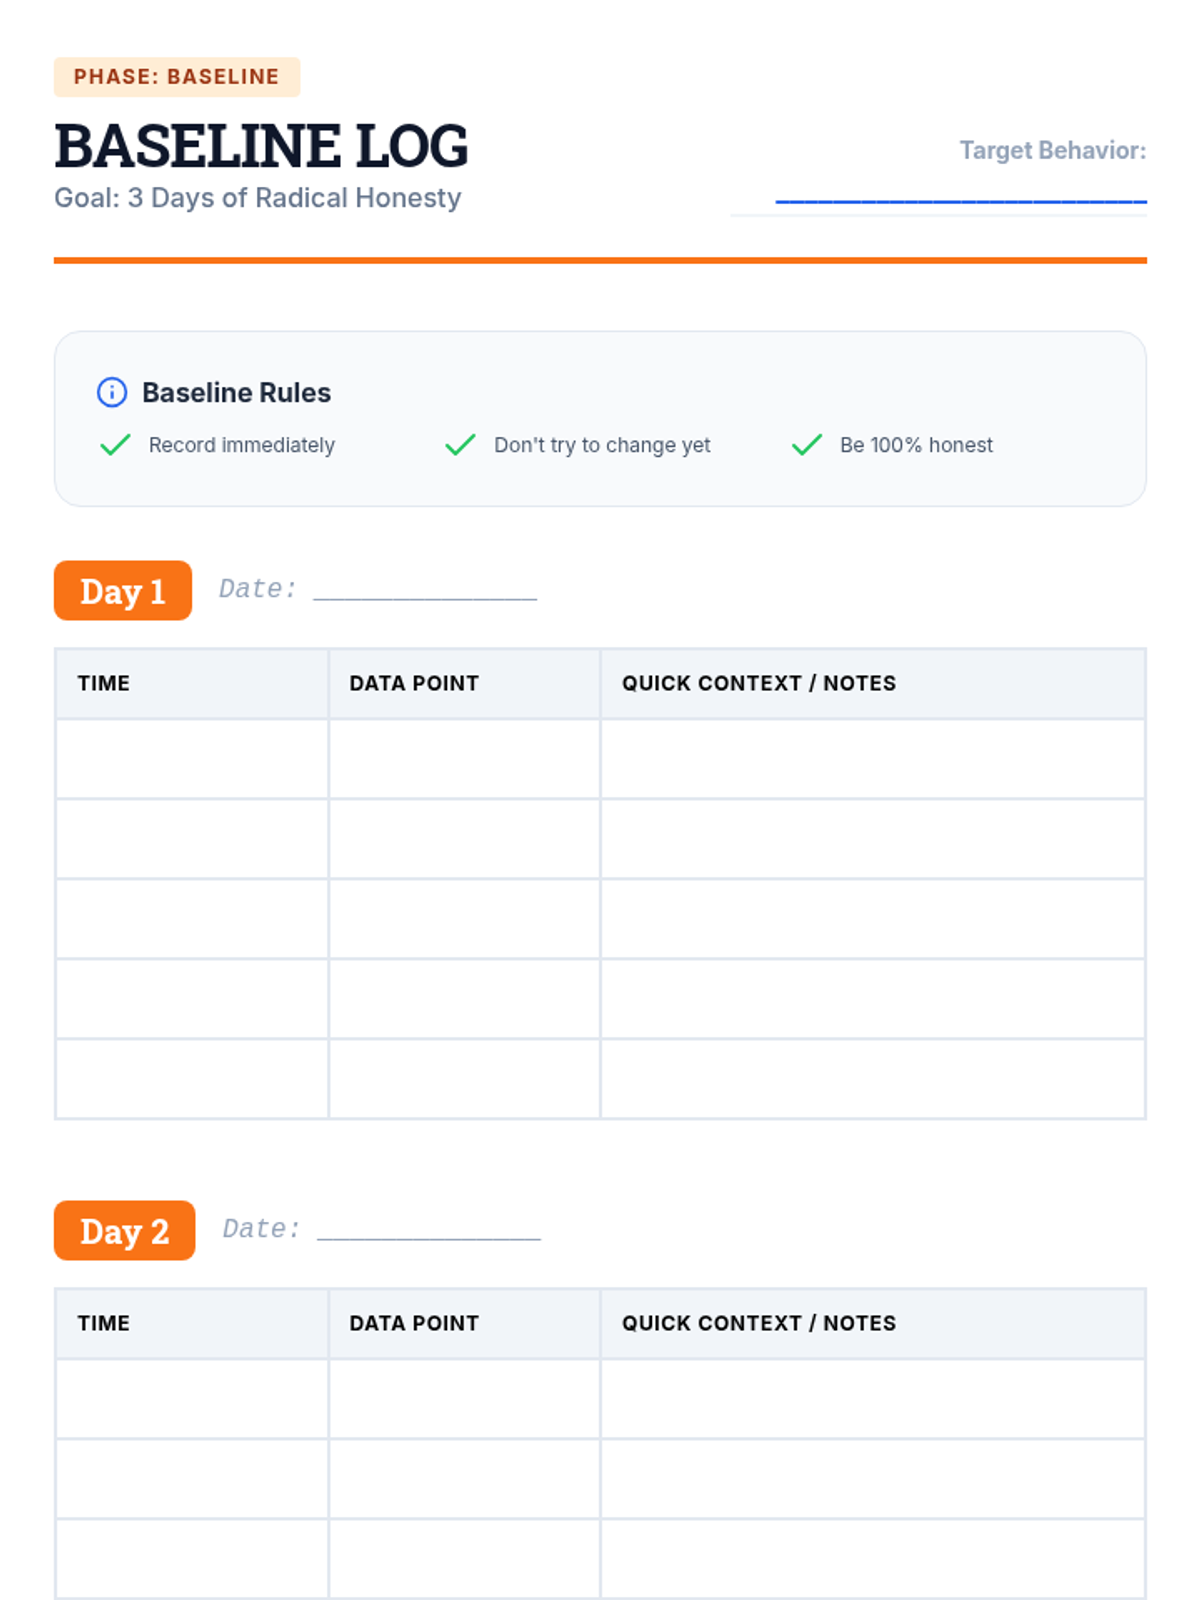The width and height of the screenshot is (1200, 1600).
Task: Select the orange Day 2 badge
Action: coord(124,1231)
